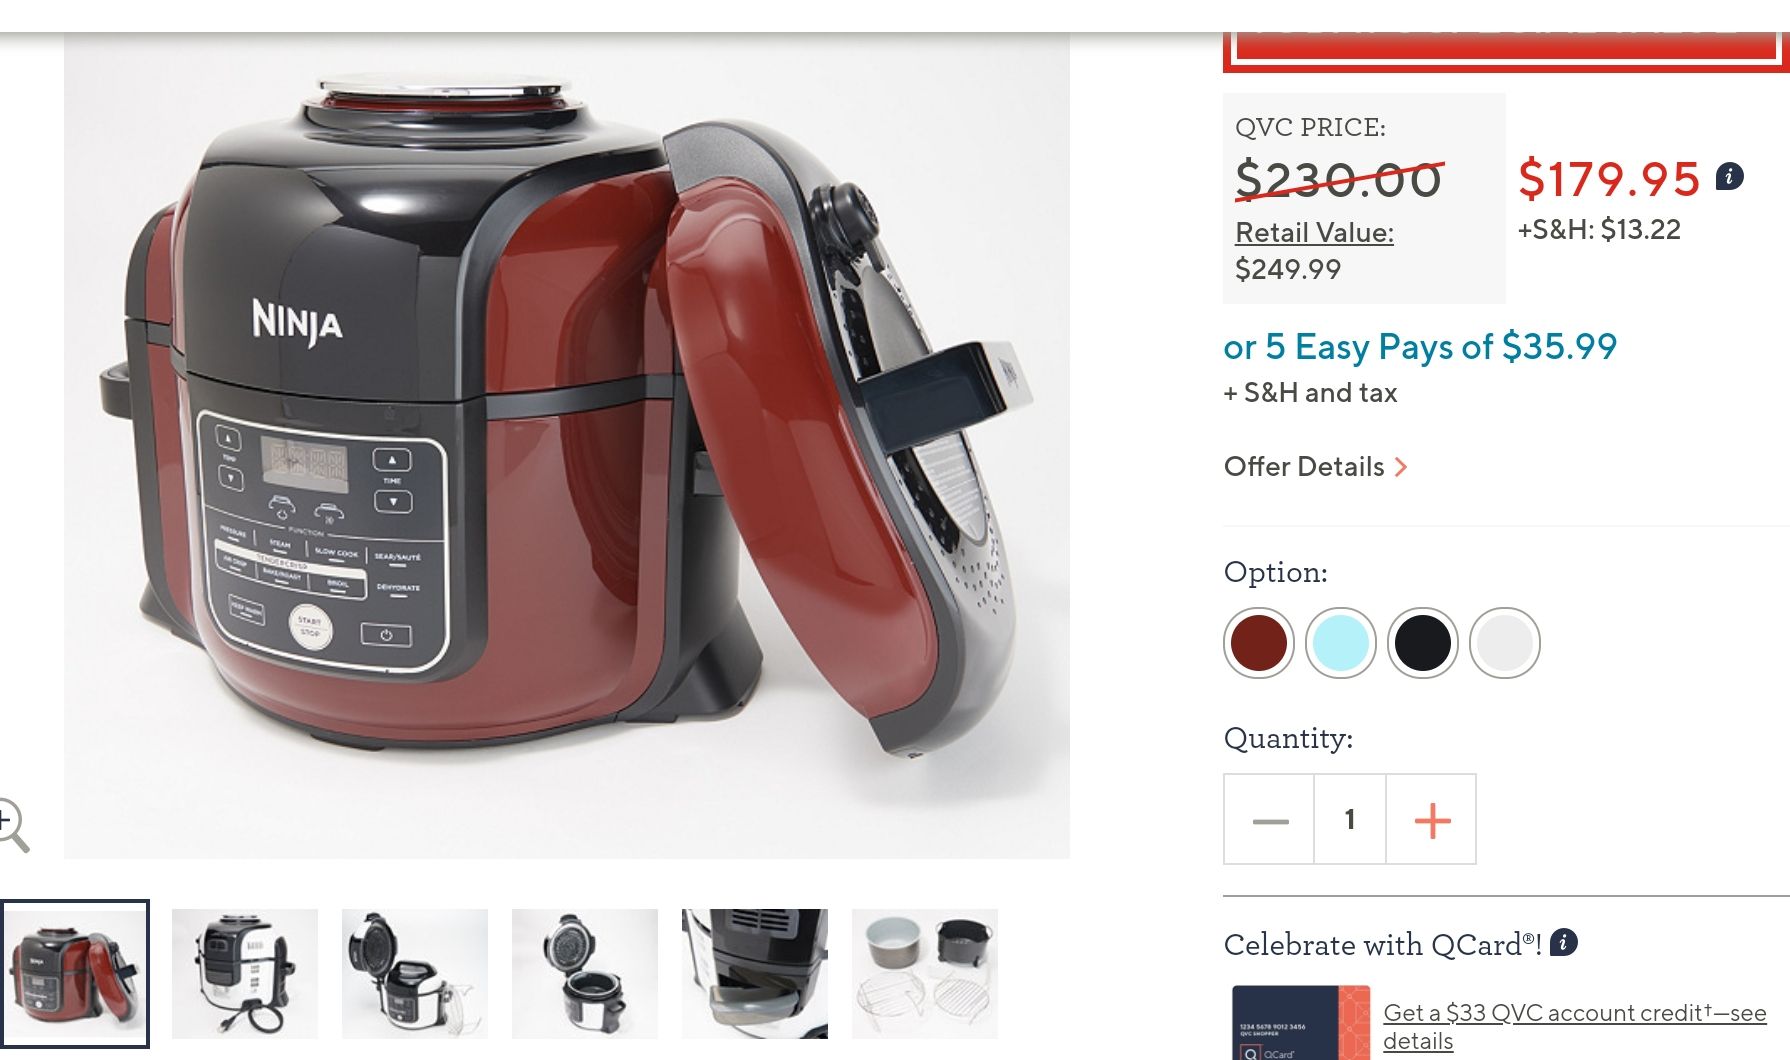The image size is (1790, 1060).
Task: Show the vent close-up thumbnail
Action: (x=755, y=974)
